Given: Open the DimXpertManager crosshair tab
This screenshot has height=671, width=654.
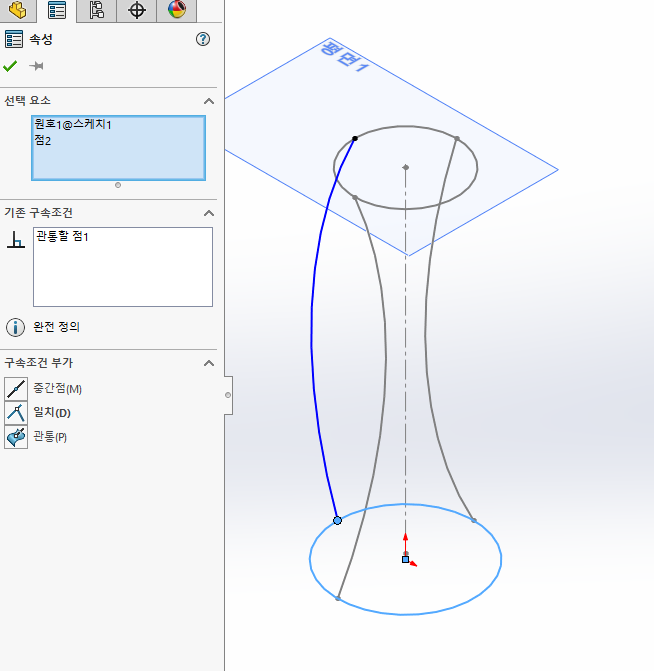Looking at the screenshot, I should tap(137, 10).
